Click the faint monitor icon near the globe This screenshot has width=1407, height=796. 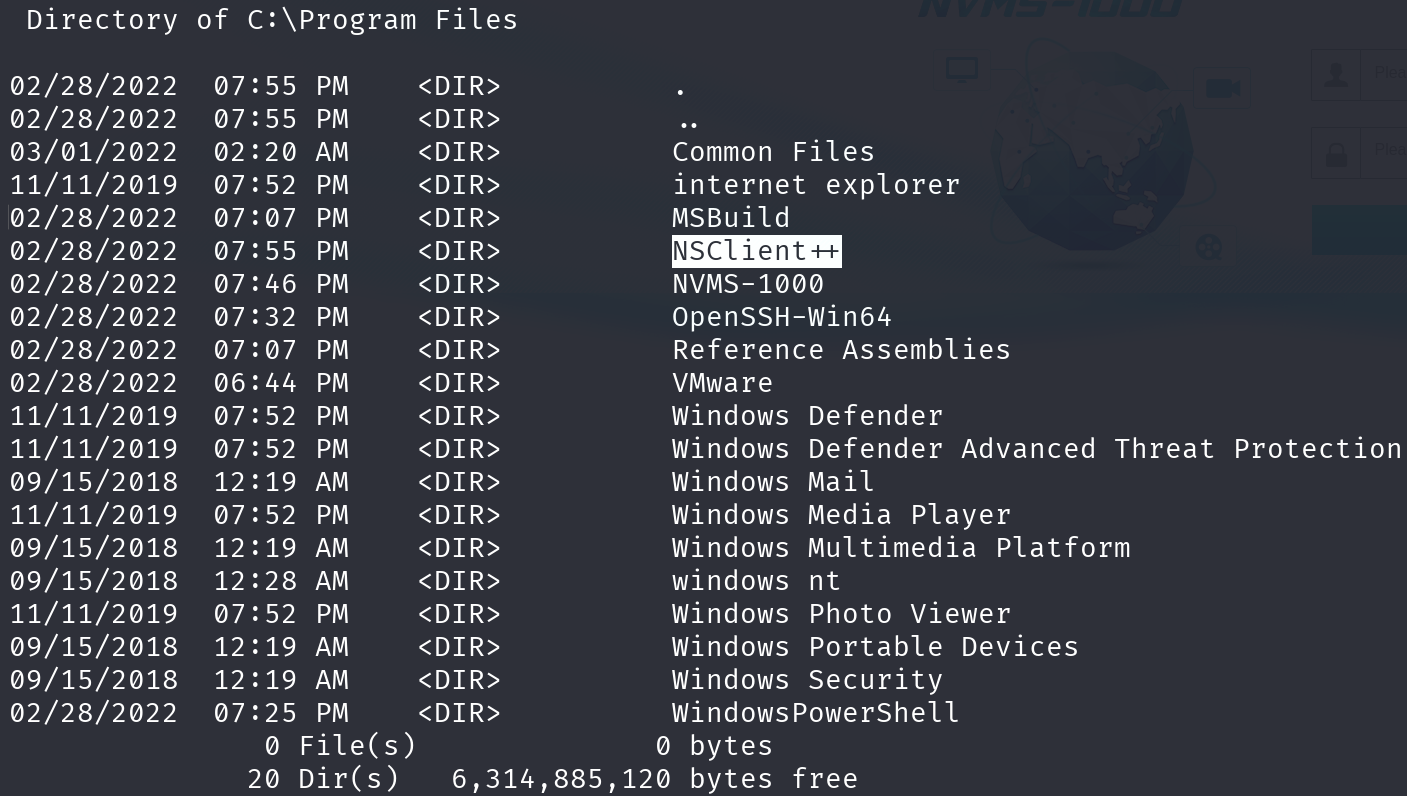tap(962, 70)
